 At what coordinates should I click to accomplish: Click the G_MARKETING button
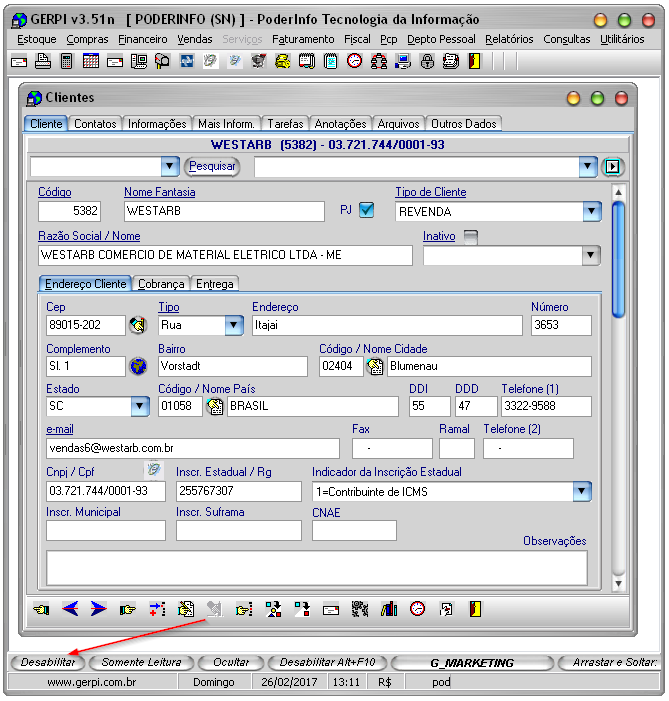[x=472, y=663]
